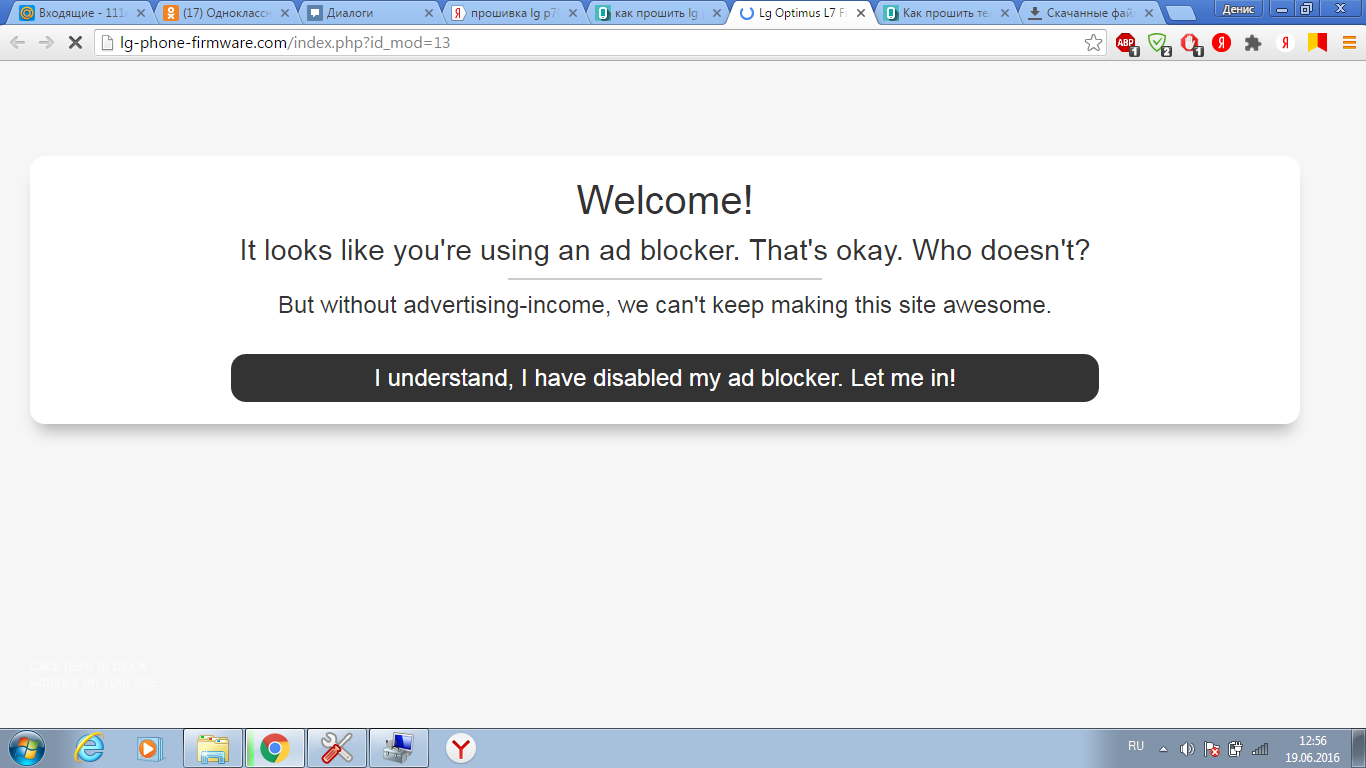Open the Chrome hamburger menu
Screen dimensions: 1366x768
[1349, 43]
